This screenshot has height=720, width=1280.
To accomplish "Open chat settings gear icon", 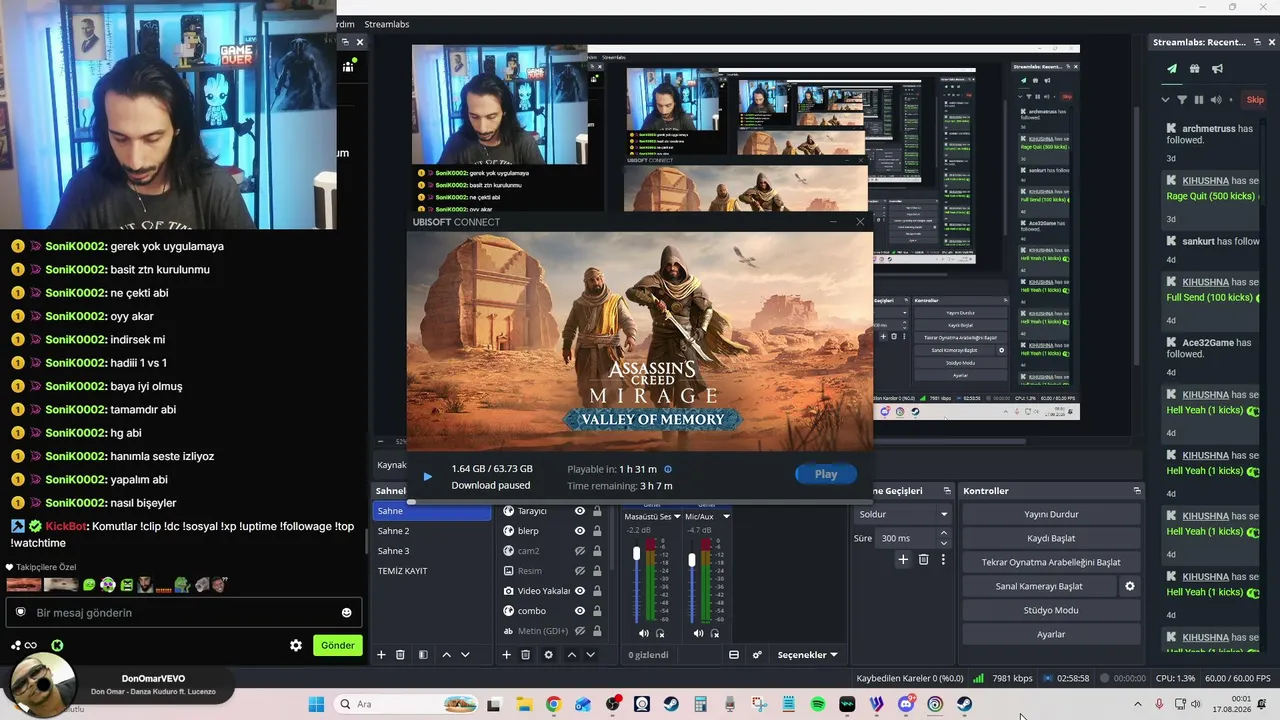I will tap(296, 646).
